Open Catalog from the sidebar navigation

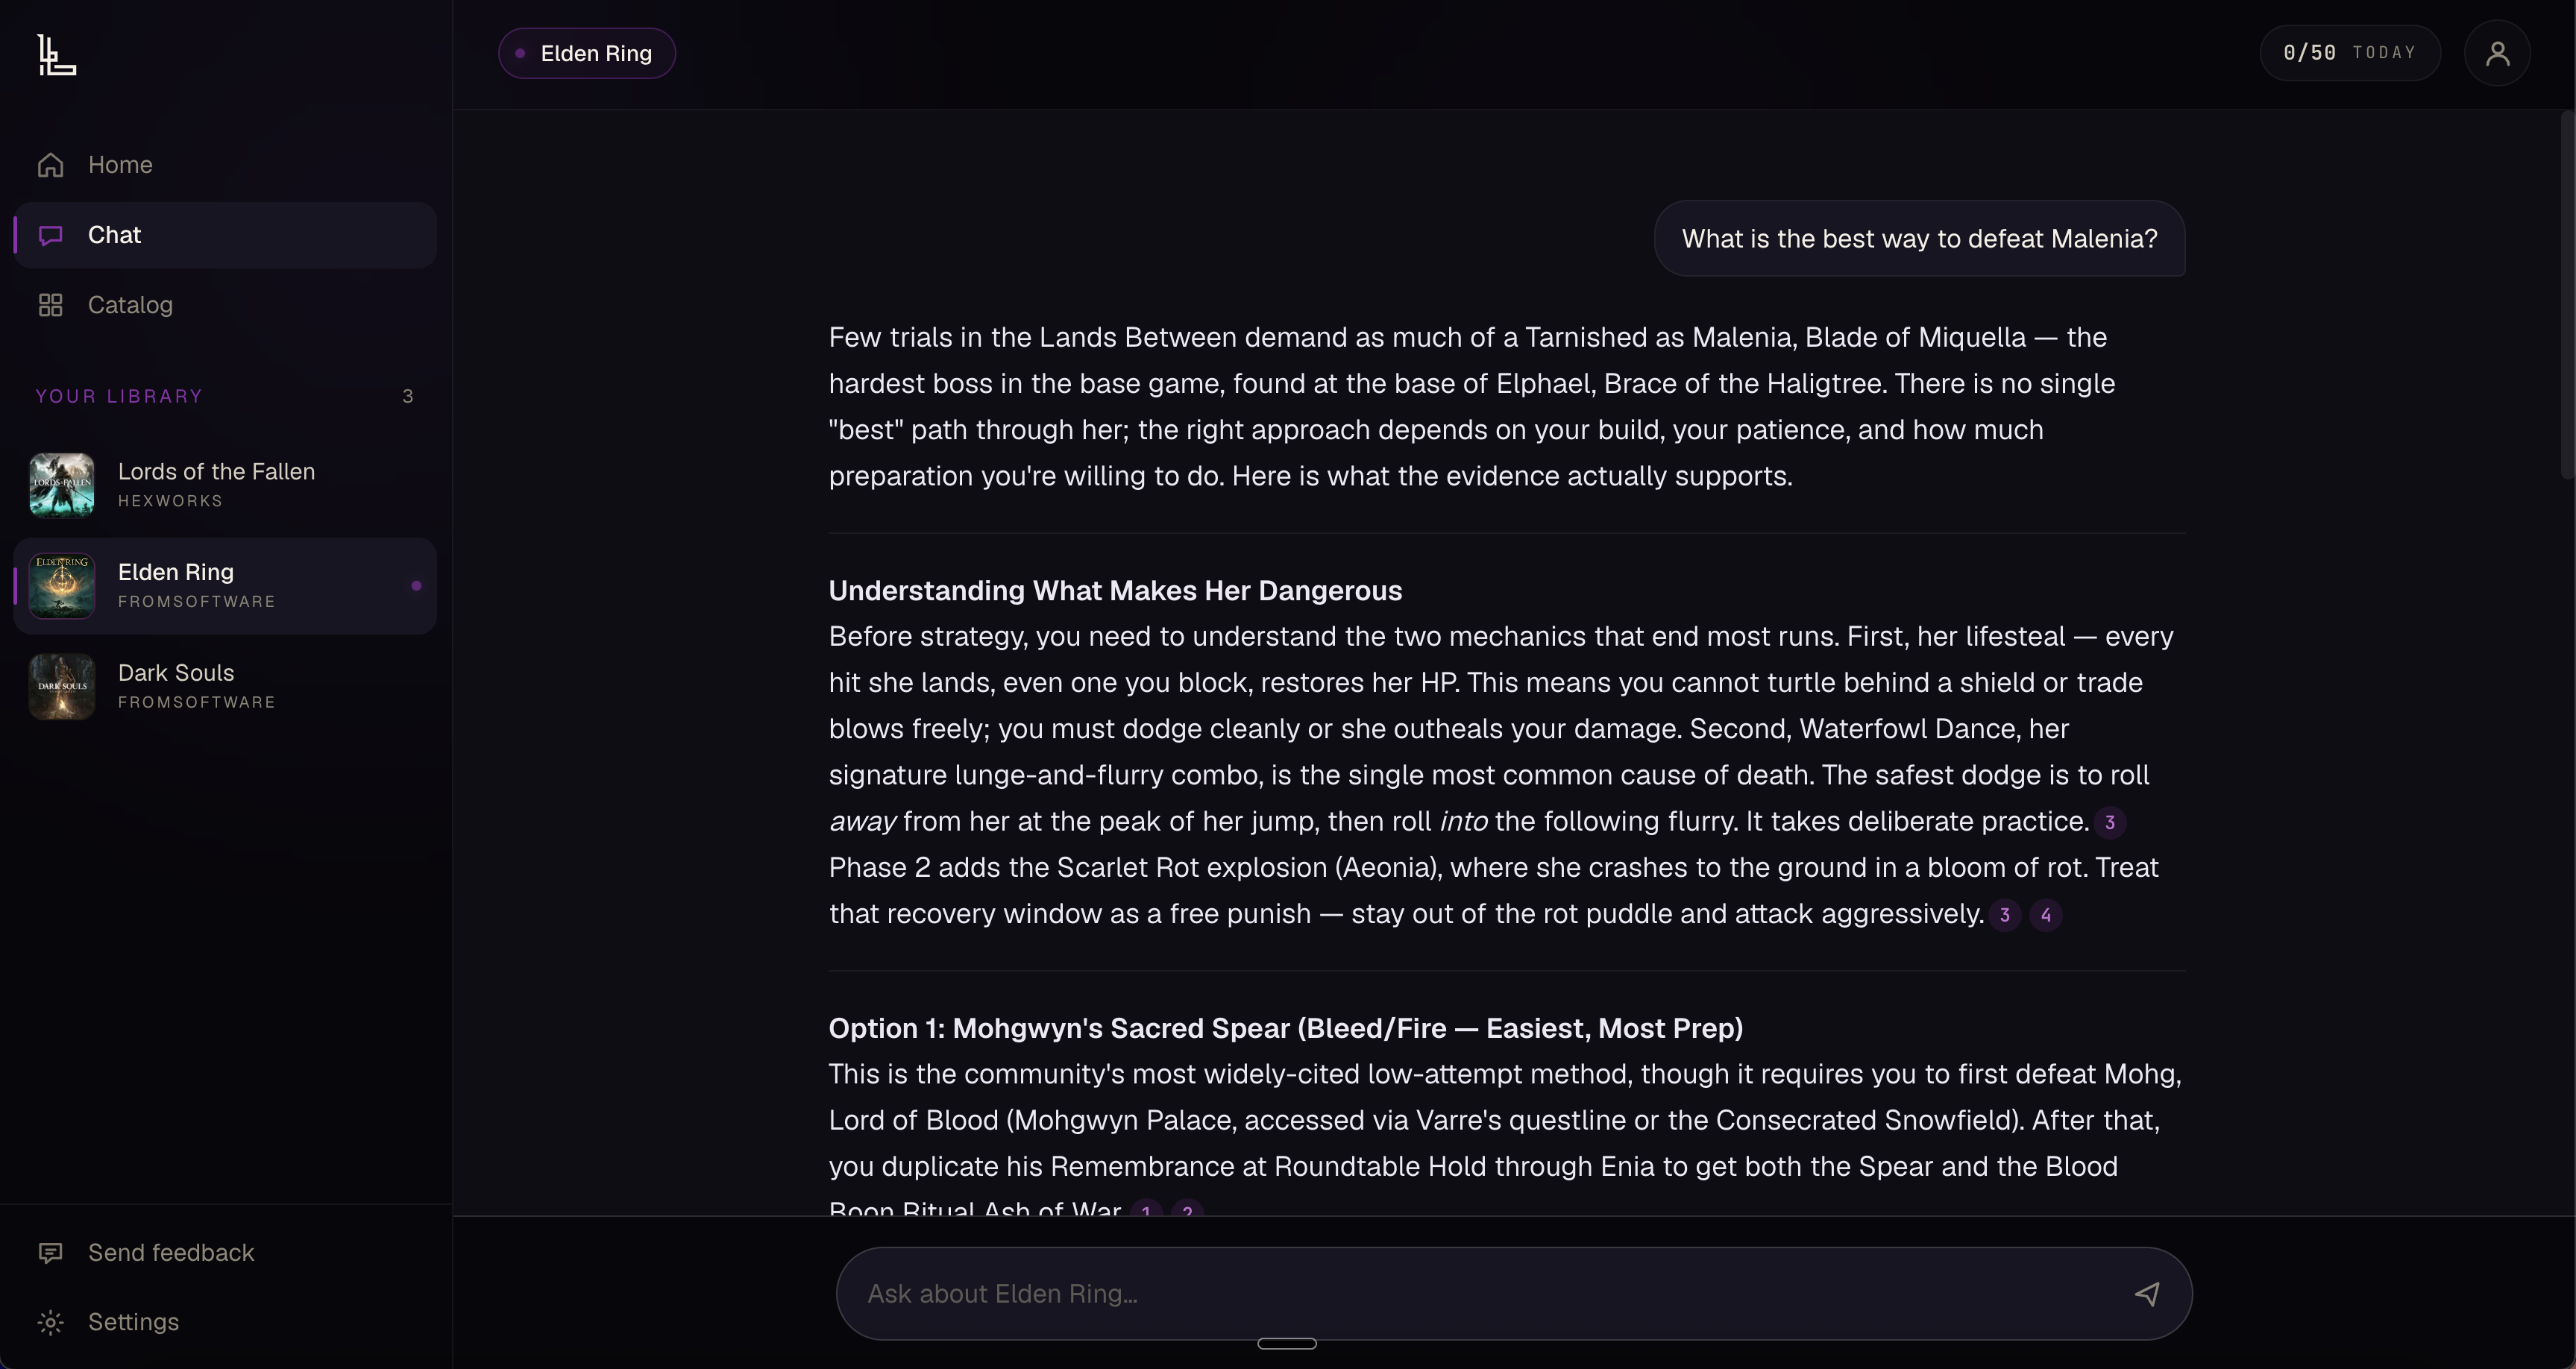pyautogui.click(x=225, y=305)
